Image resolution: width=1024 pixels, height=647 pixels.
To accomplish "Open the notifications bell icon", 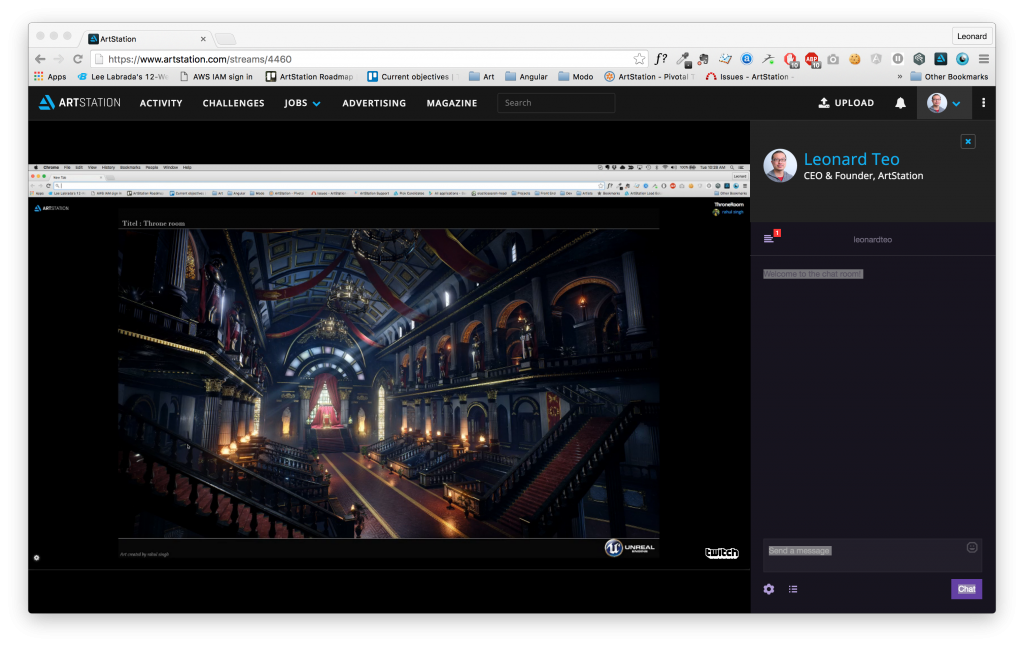I will pyautogui.click(x=900, y=103).
